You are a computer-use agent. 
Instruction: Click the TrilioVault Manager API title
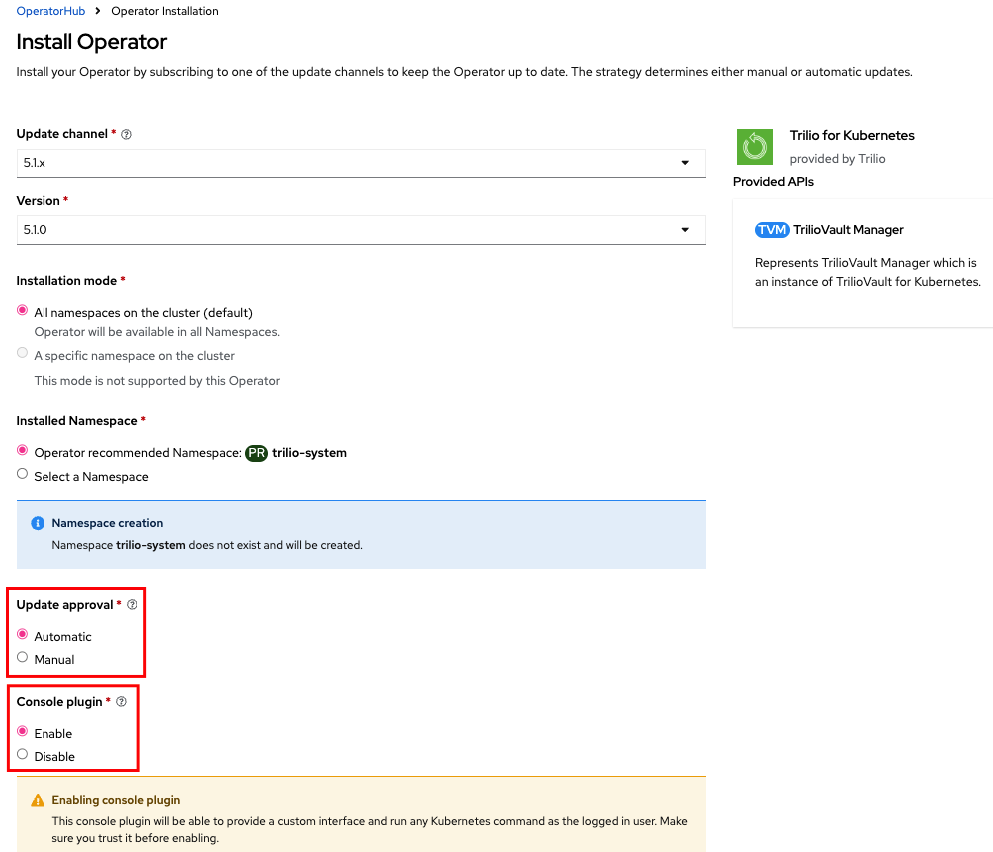click(x=848, y=230)
